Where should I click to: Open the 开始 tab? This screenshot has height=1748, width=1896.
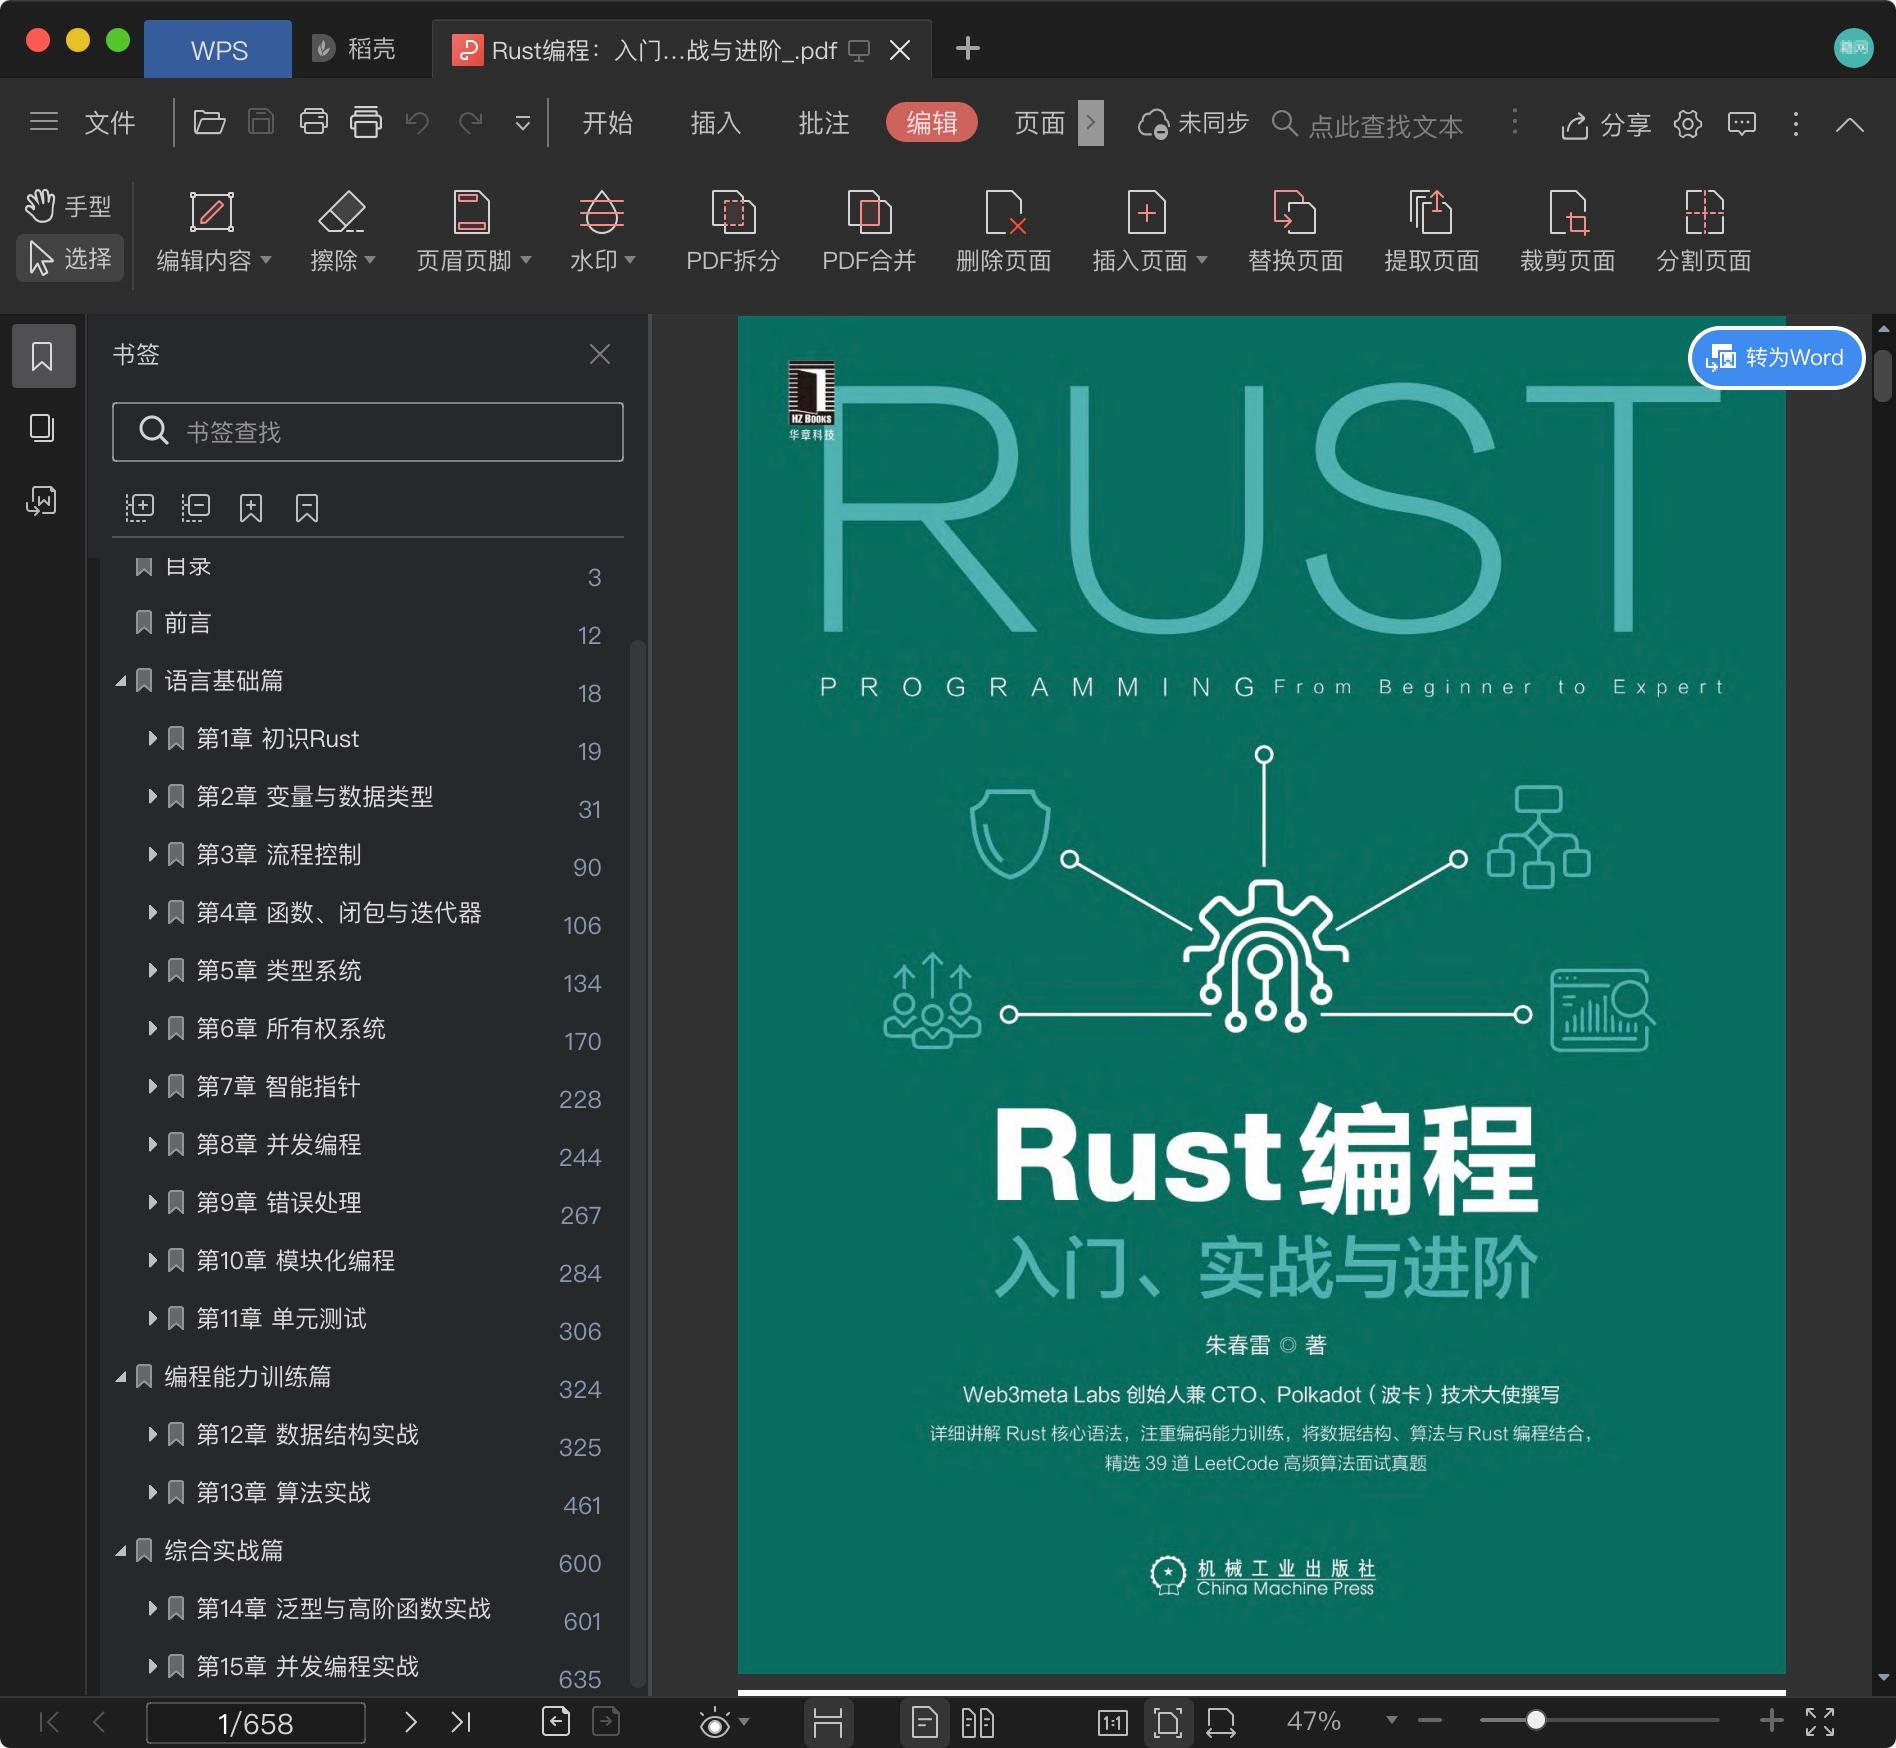[x=607, y=123]
